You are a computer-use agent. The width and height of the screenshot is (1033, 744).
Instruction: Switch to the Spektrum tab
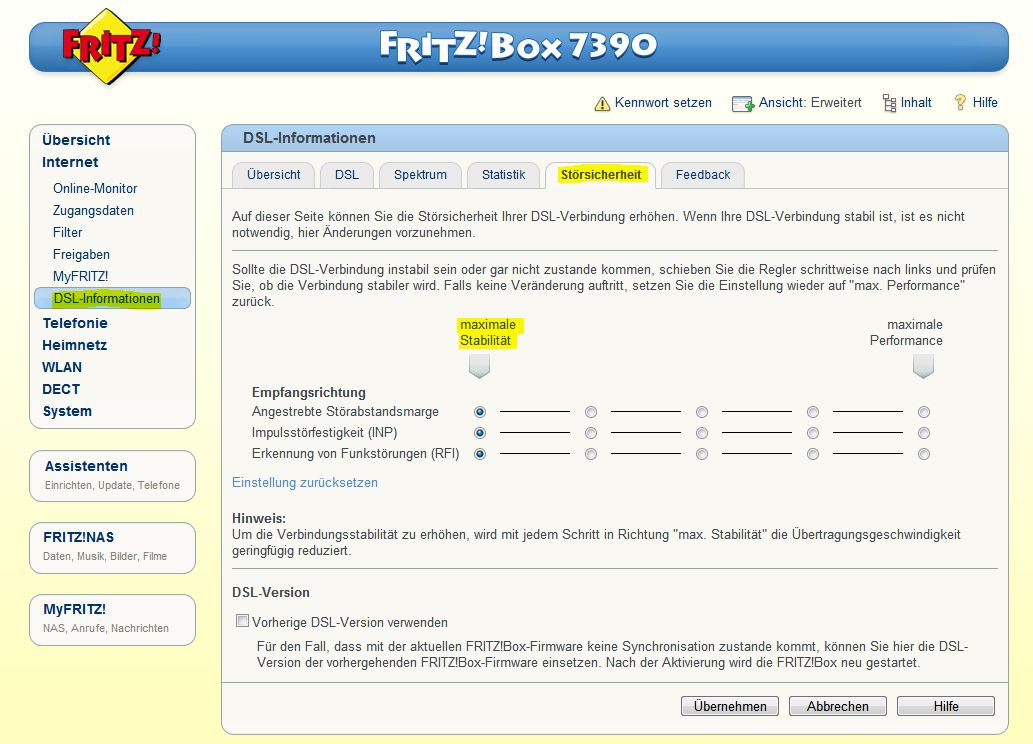[x=420, y=175]
